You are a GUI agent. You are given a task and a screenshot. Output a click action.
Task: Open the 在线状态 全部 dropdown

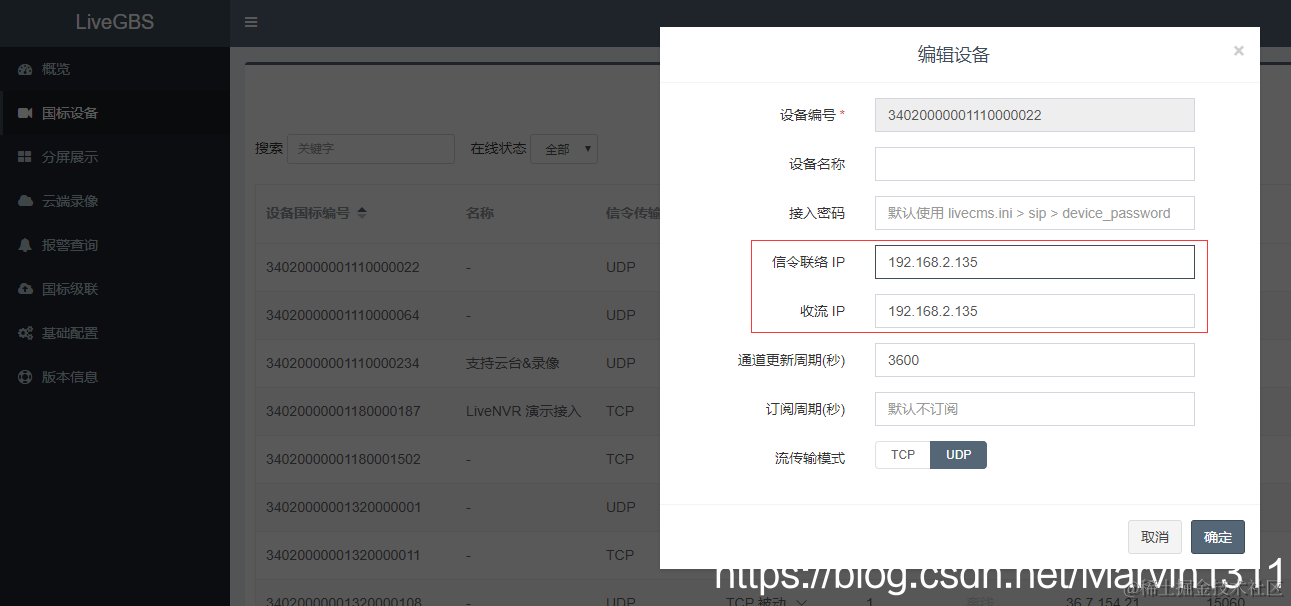[564, 149]
